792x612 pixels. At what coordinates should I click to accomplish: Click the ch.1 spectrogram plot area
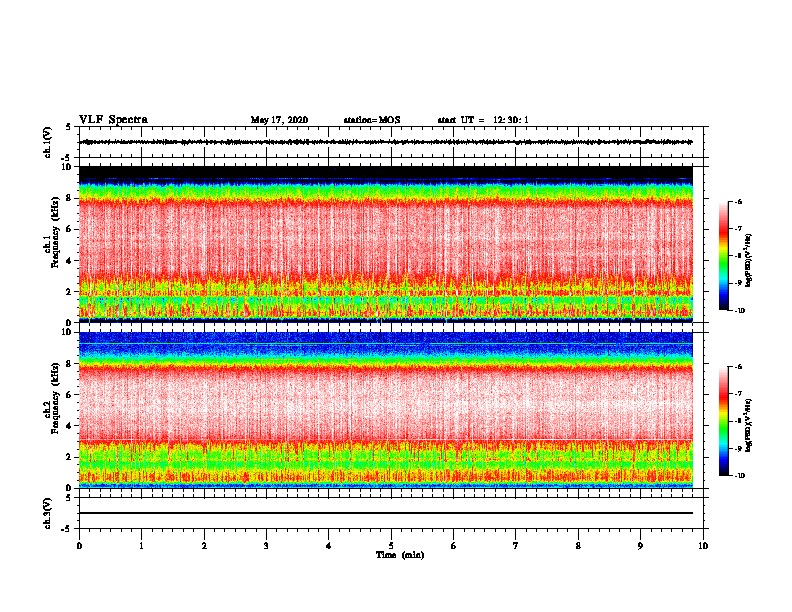point(386,244)
